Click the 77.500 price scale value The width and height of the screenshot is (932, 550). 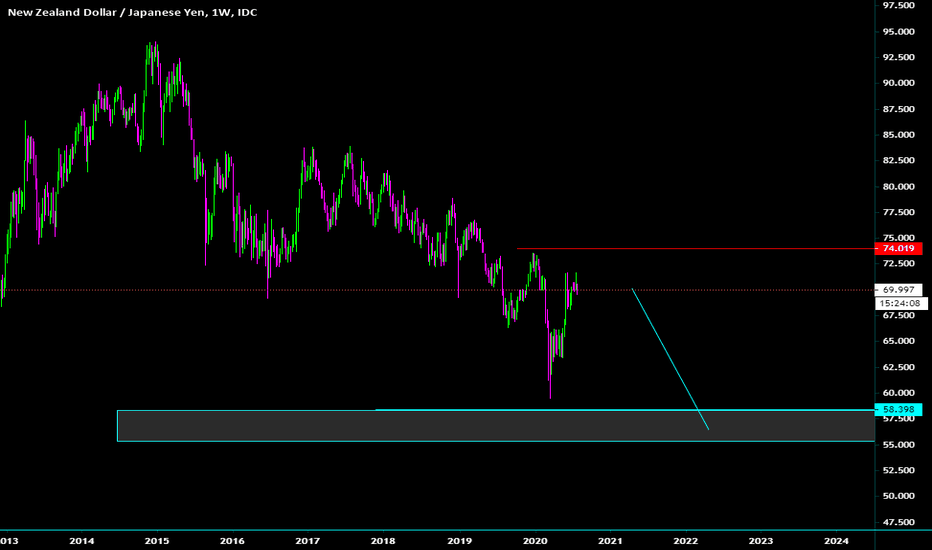[898, 212]
